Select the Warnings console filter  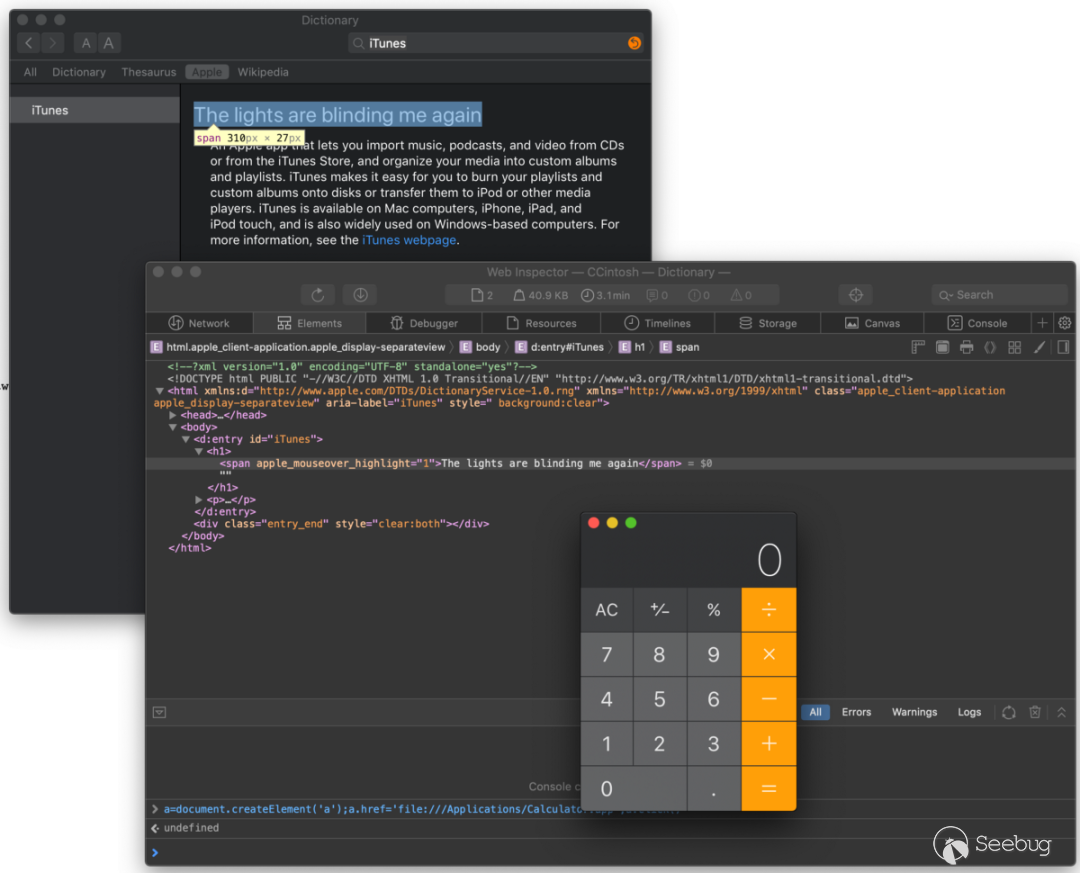(914, 712)
